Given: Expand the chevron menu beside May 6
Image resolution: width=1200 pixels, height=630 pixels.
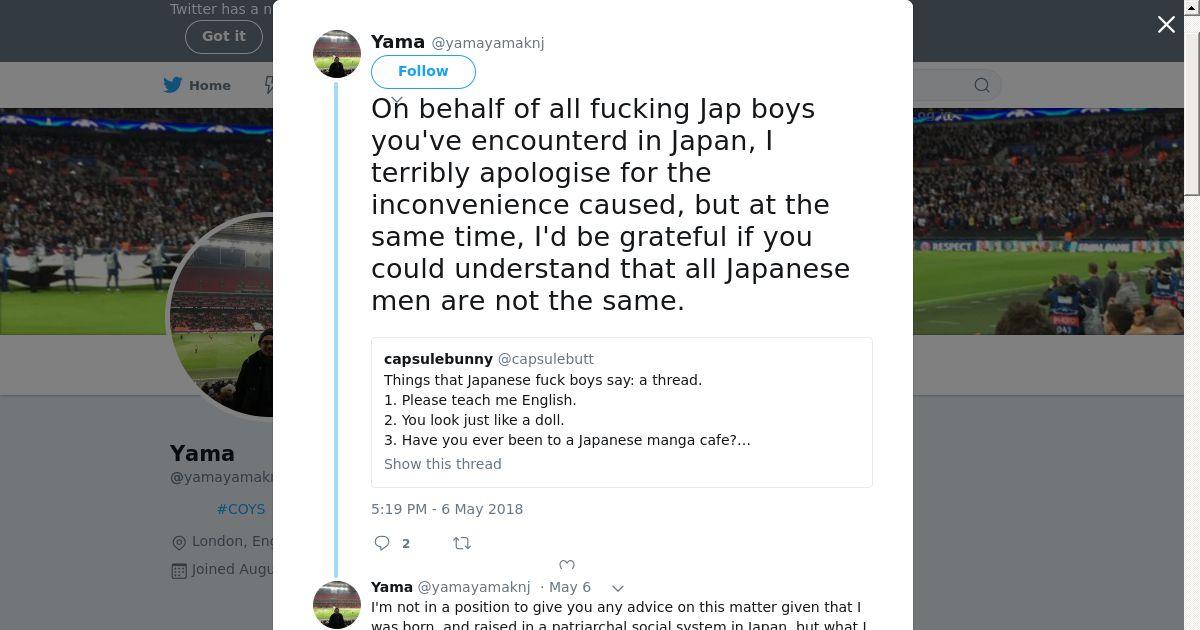Looking at the screenshot, I should click(x=618, y=588).
